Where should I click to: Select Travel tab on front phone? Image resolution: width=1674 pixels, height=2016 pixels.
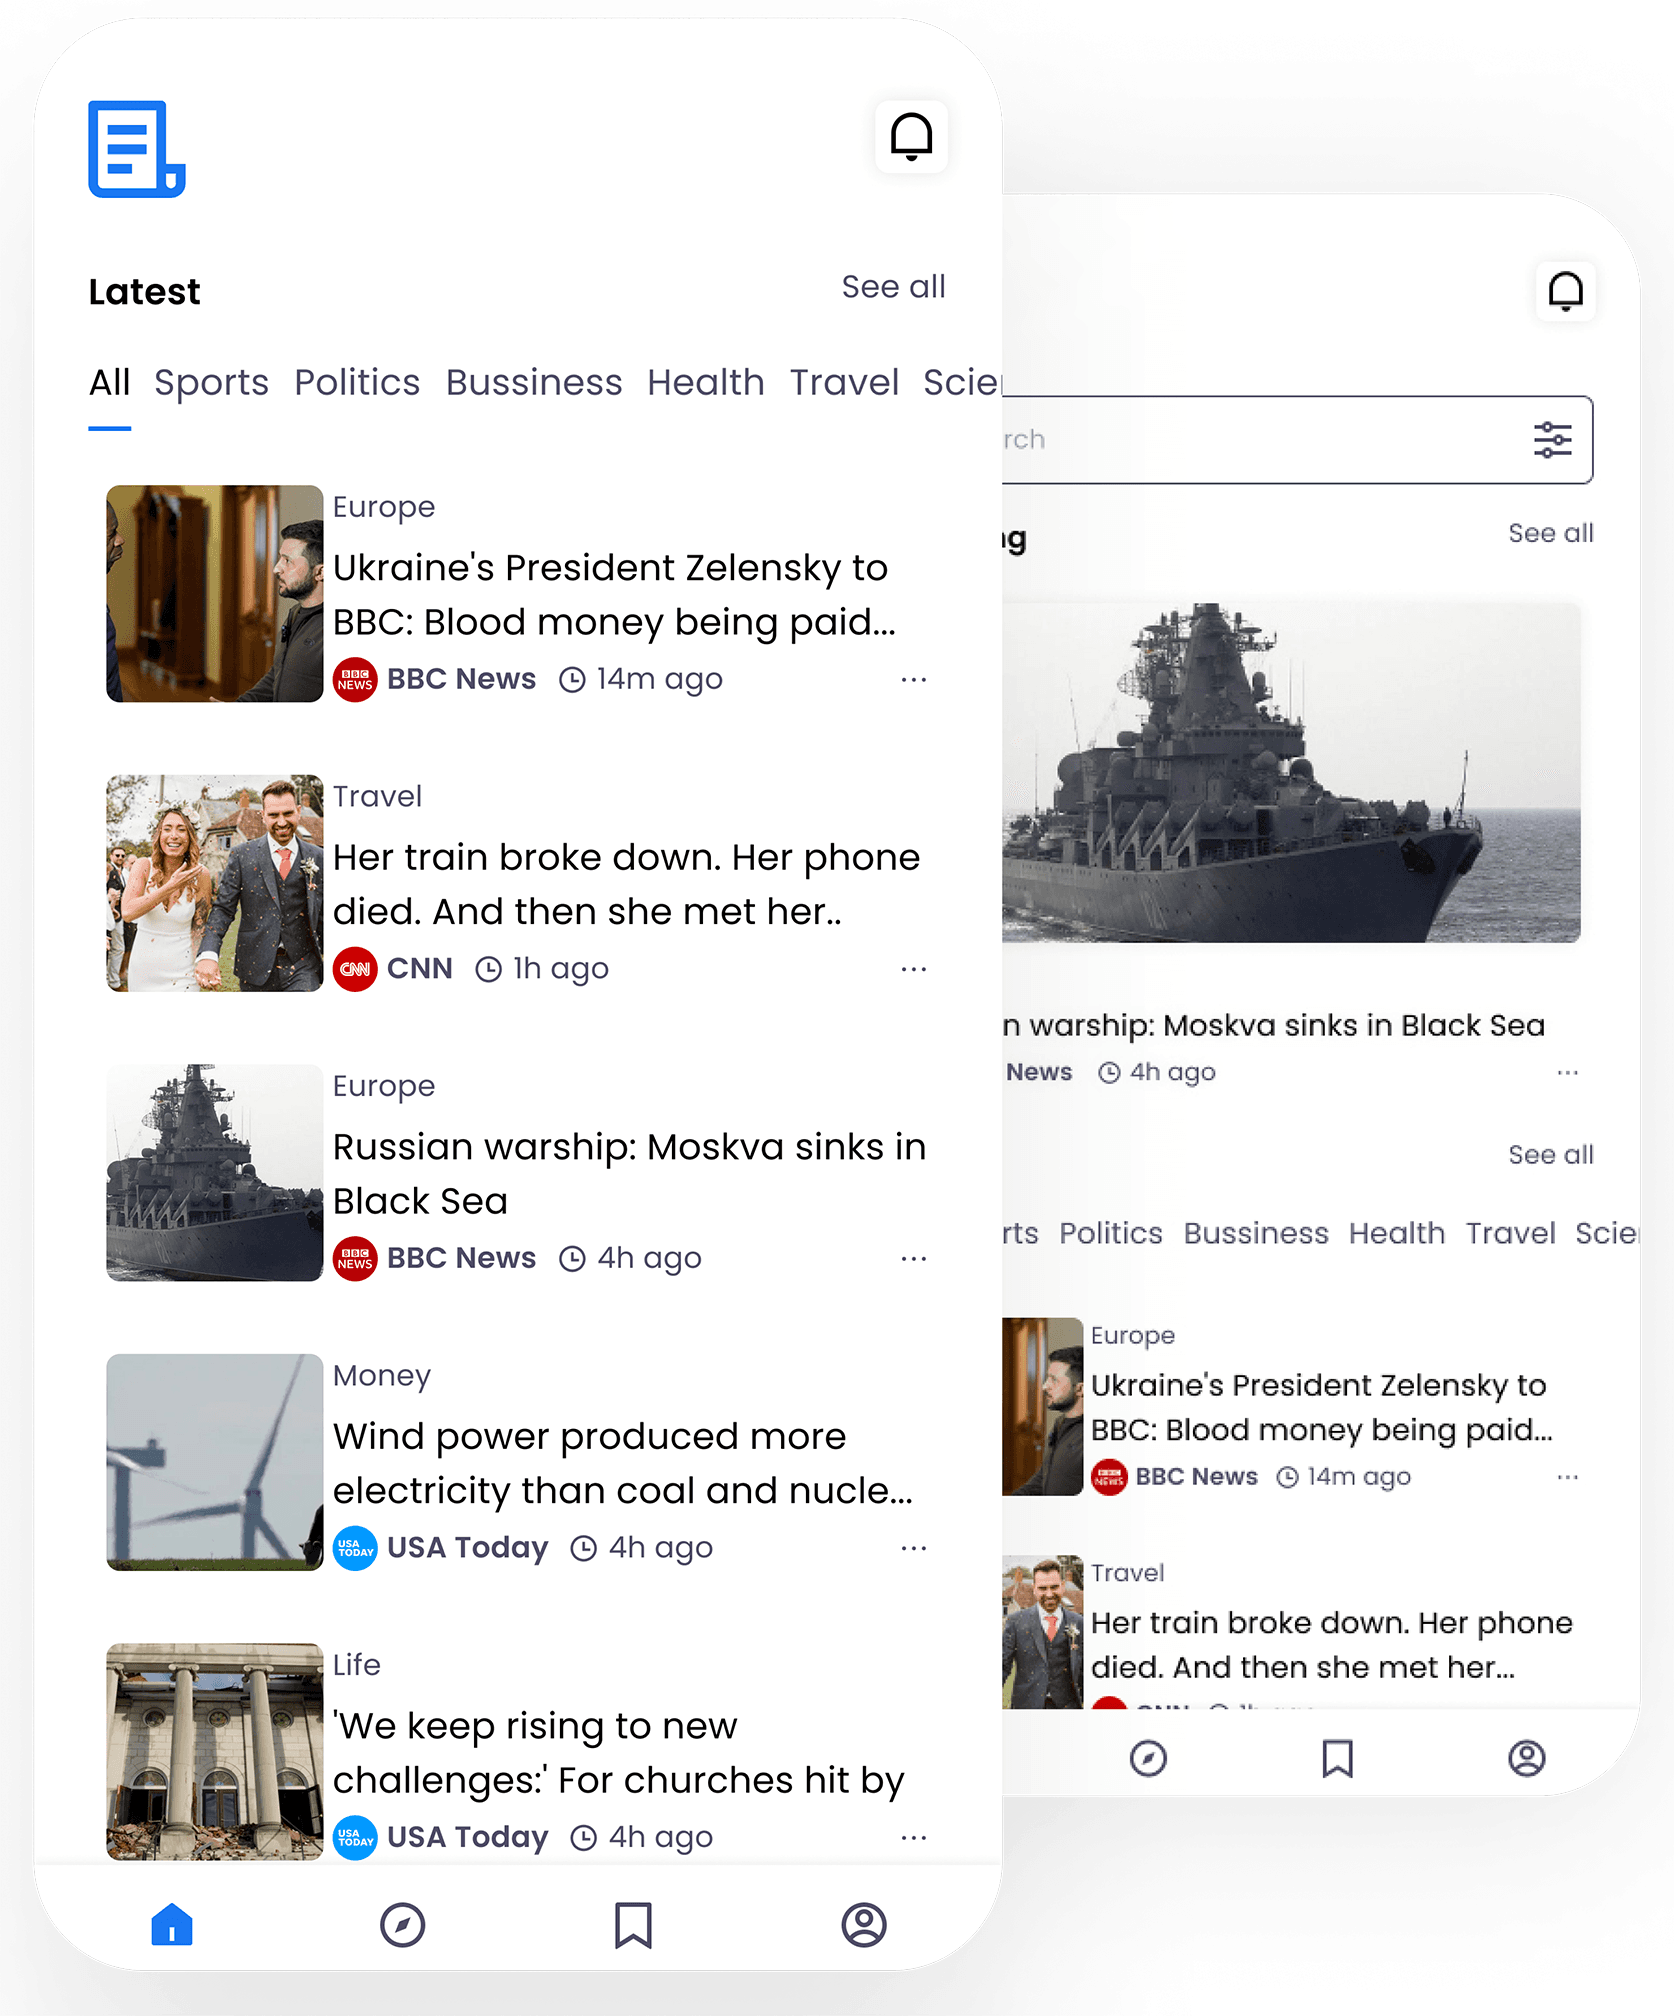coord(844,383)
